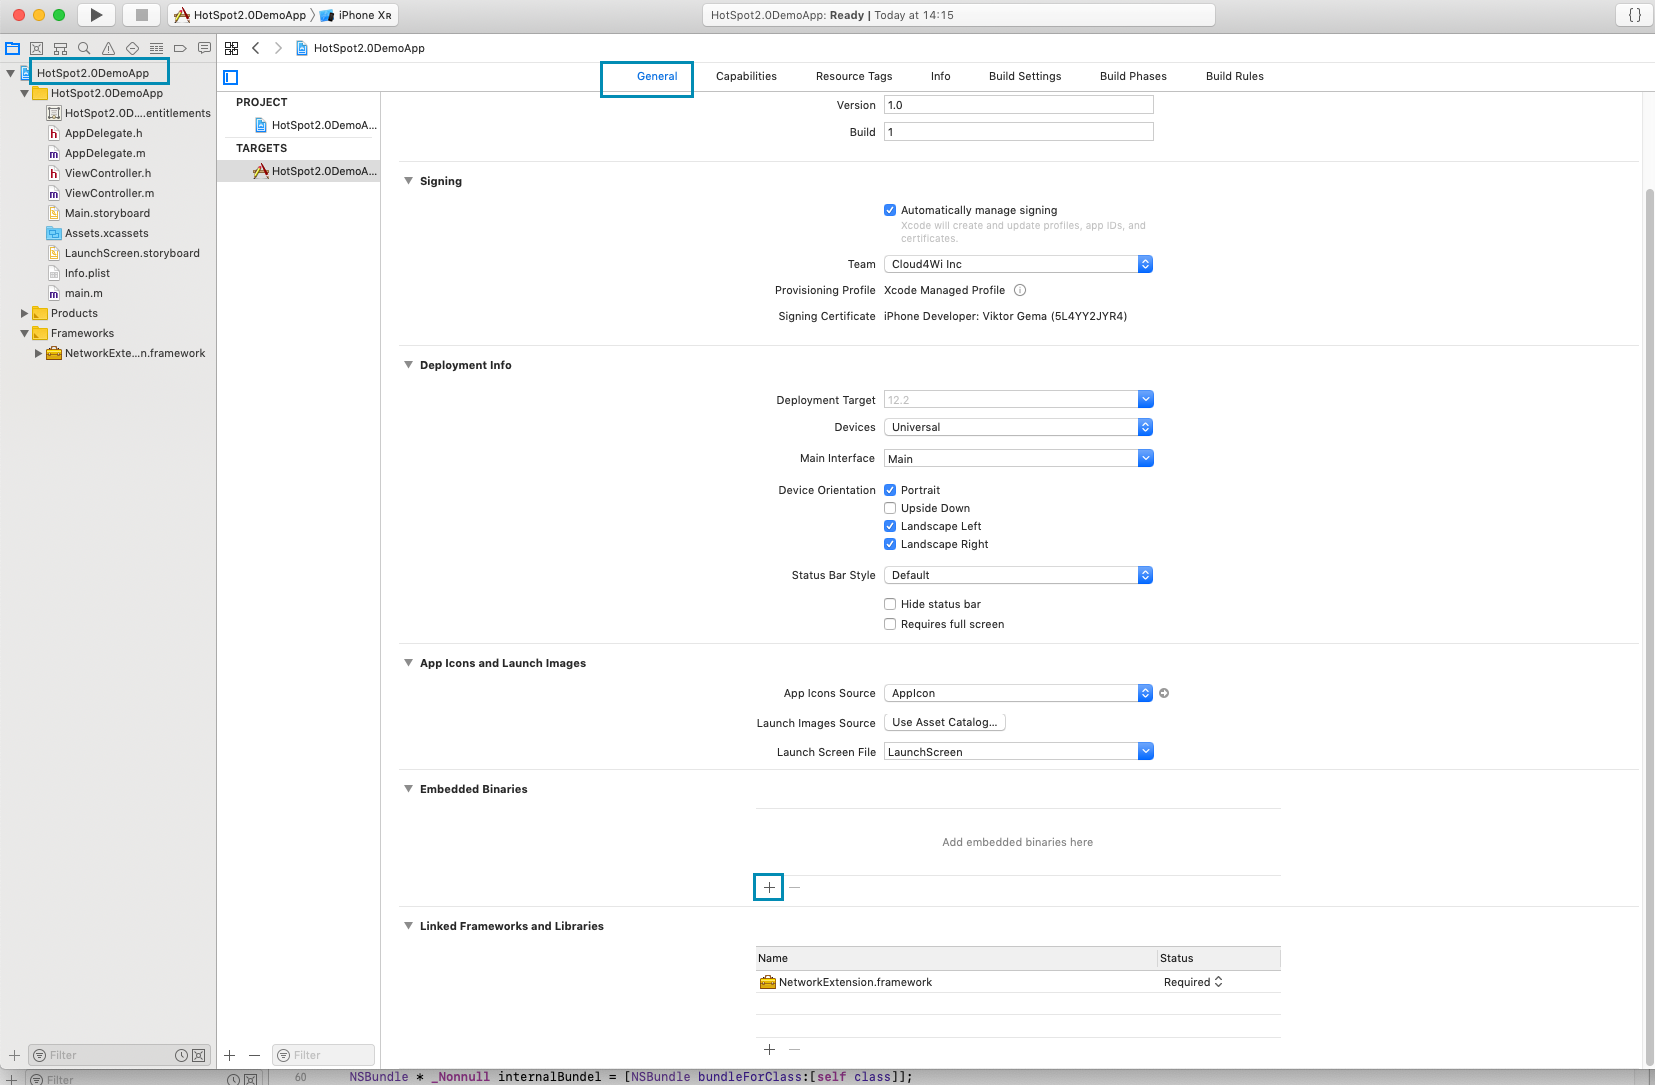
Task: Add a linked framework with plus
Action: tap(769, 1049)
